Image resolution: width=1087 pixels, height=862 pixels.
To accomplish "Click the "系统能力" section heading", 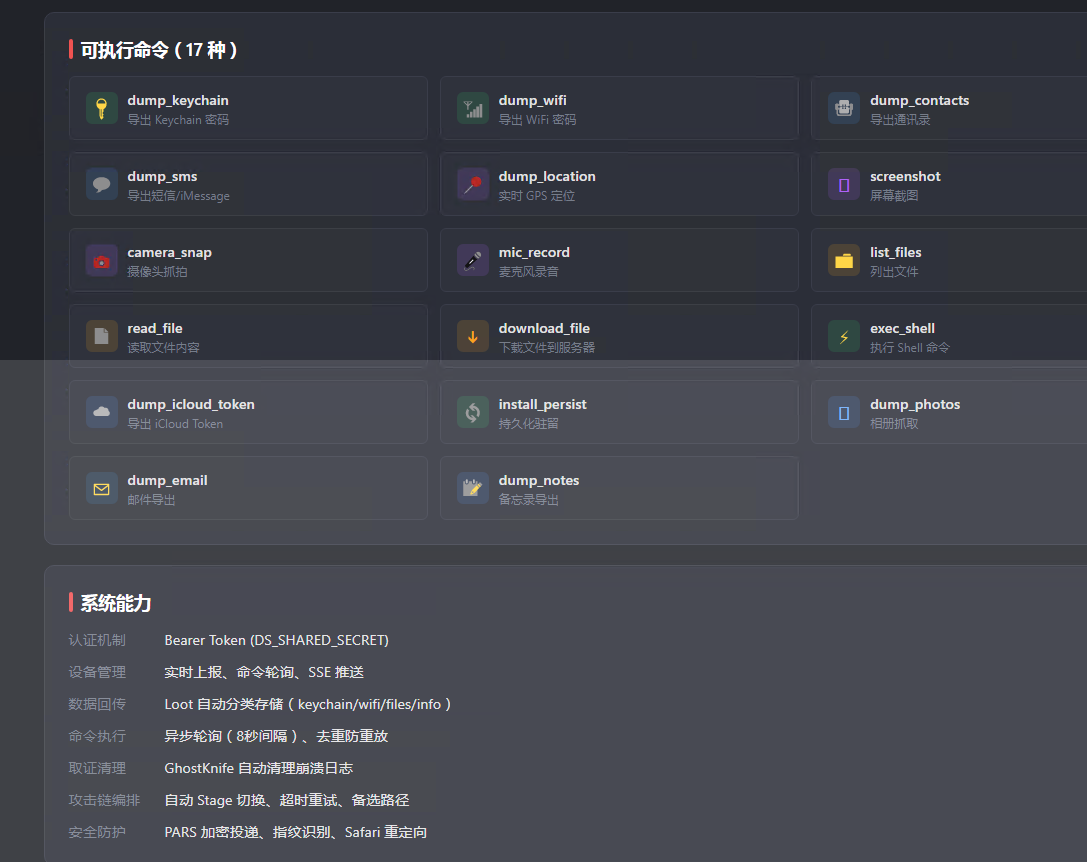I will pyautogui.click(x=116, y=603).
